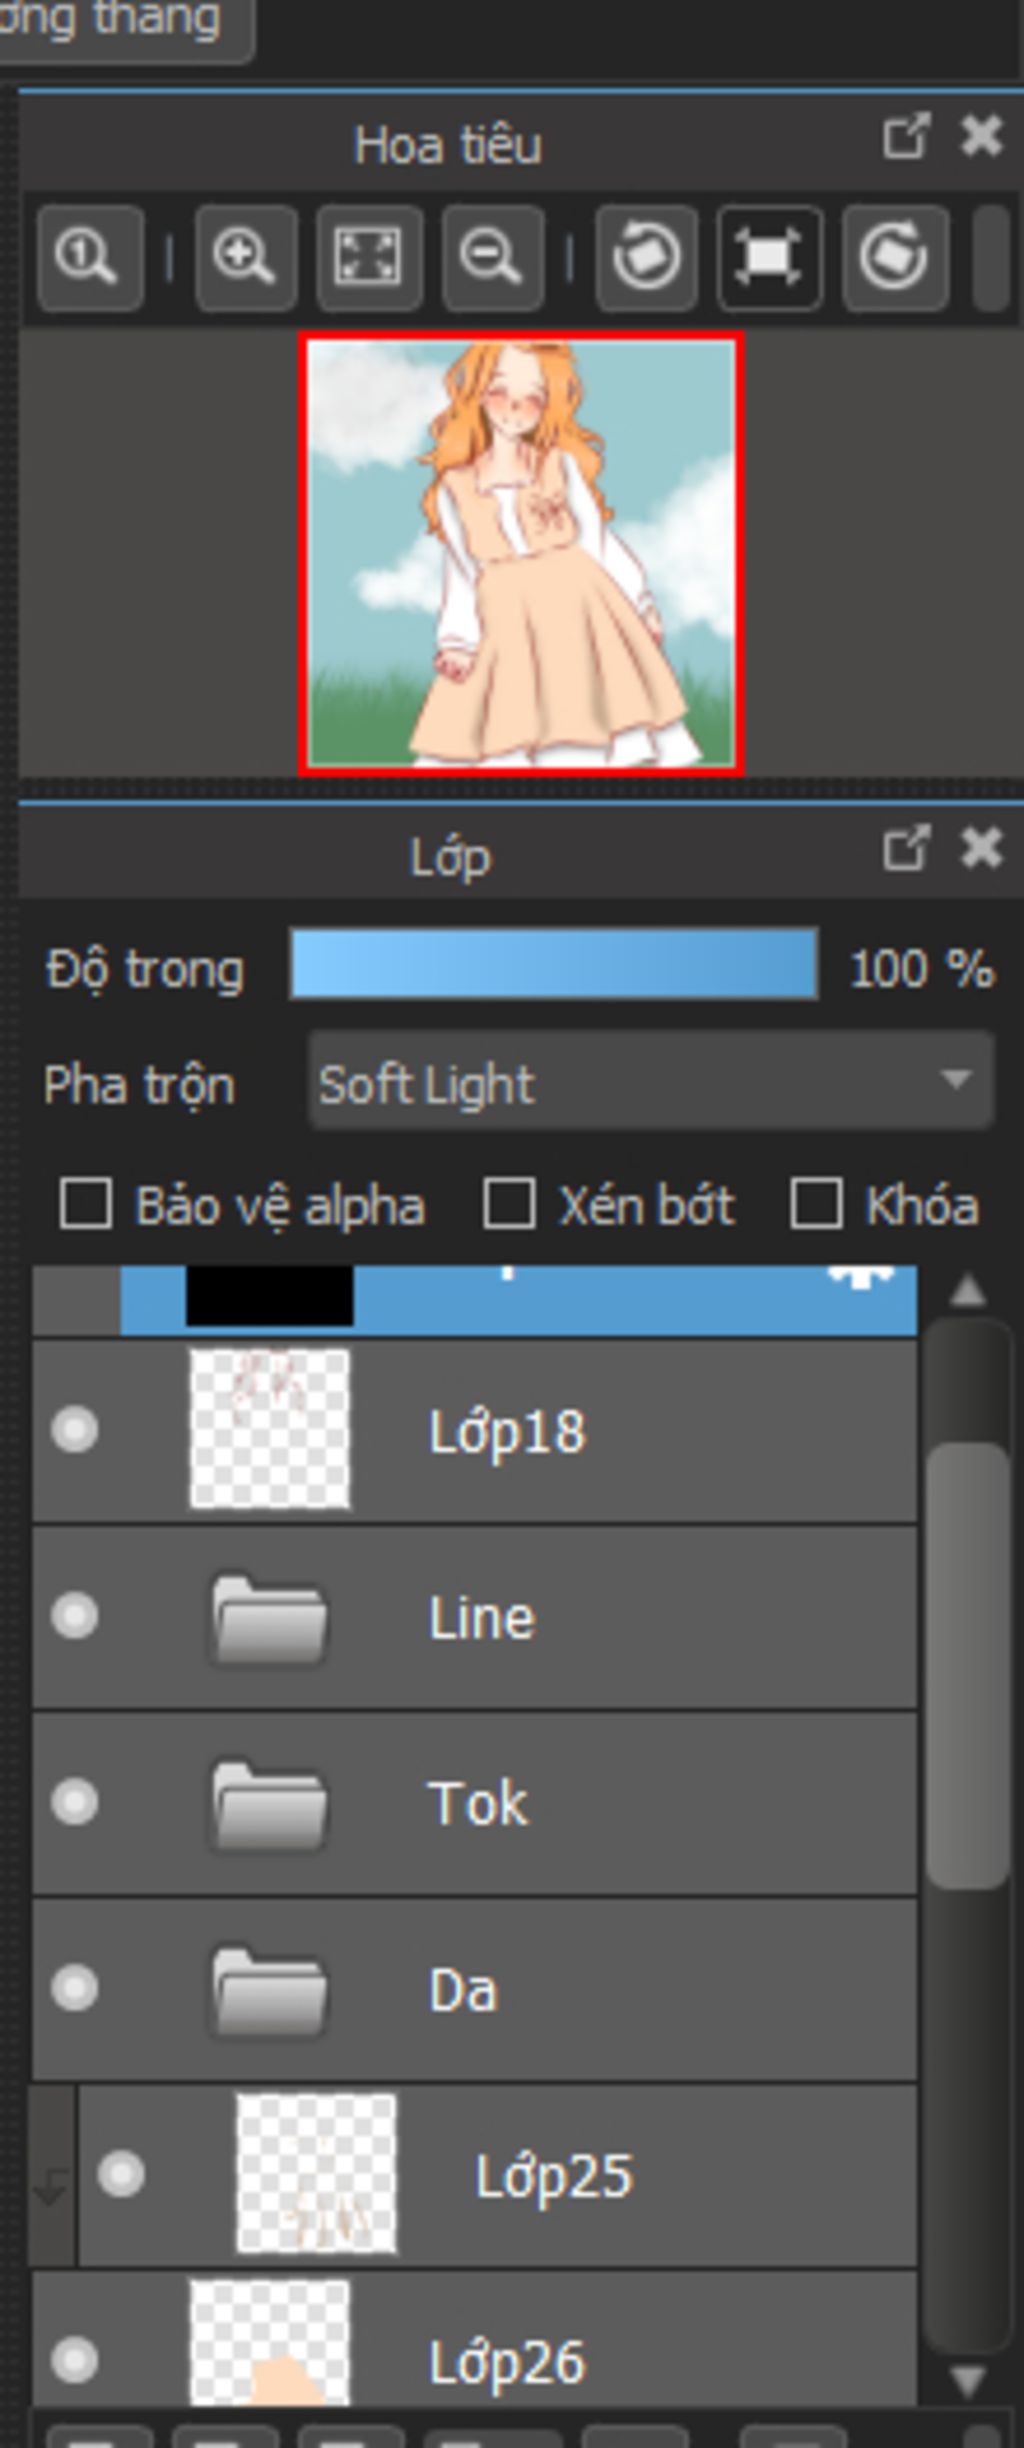
Task: Tick the Xén bớt clipping checkbox
Action: pyautogui.click(x=509, y=1203)
